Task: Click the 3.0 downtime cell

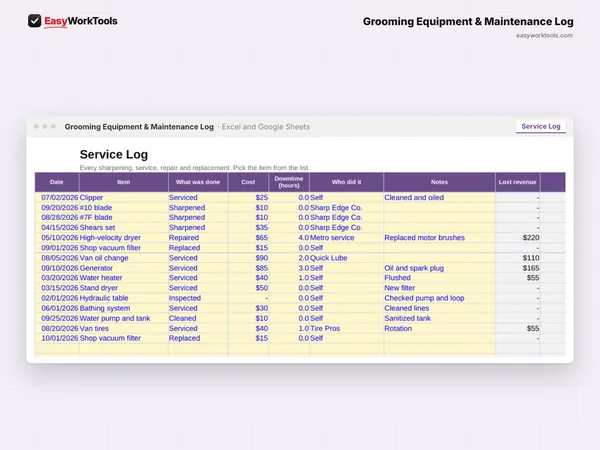Action: [289, 268]
